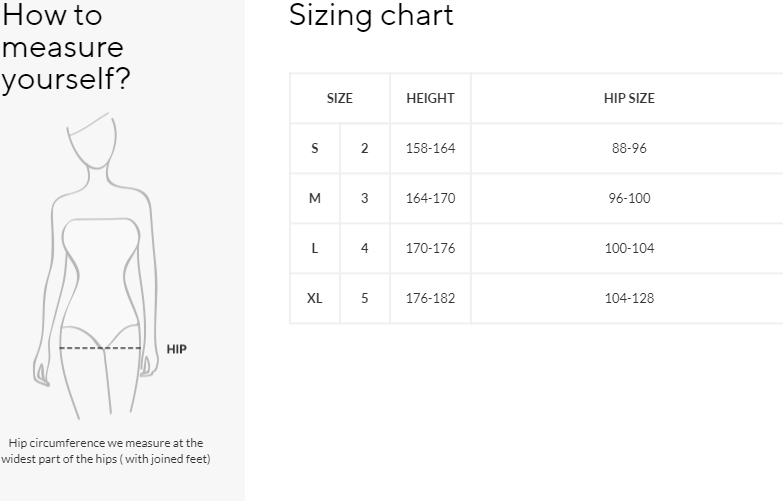Viewport: 783px width, 501px height.
Task: Click the 88-96 hip size value
Action: point(629,148)
